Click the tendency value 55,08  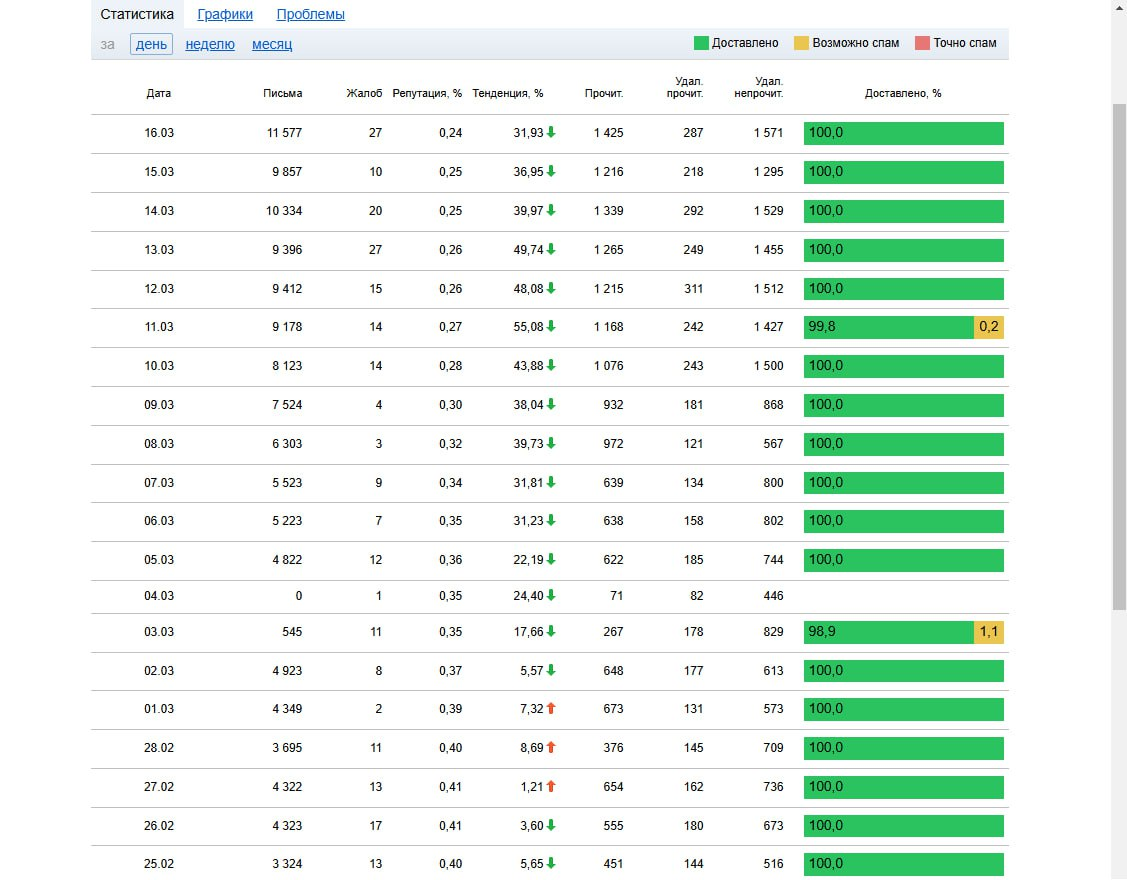tap(528, 326)
